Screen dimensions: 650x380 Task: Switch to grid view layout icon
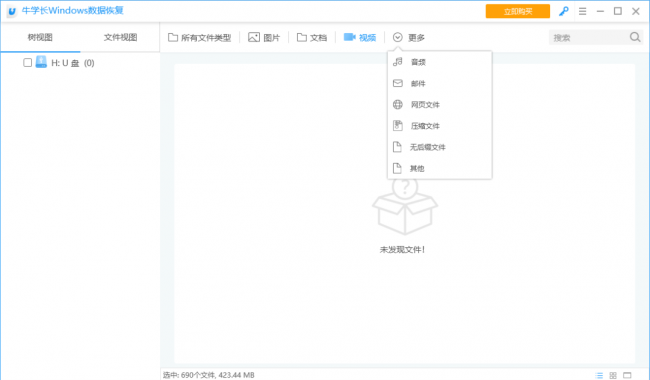[x=613, y=375]
